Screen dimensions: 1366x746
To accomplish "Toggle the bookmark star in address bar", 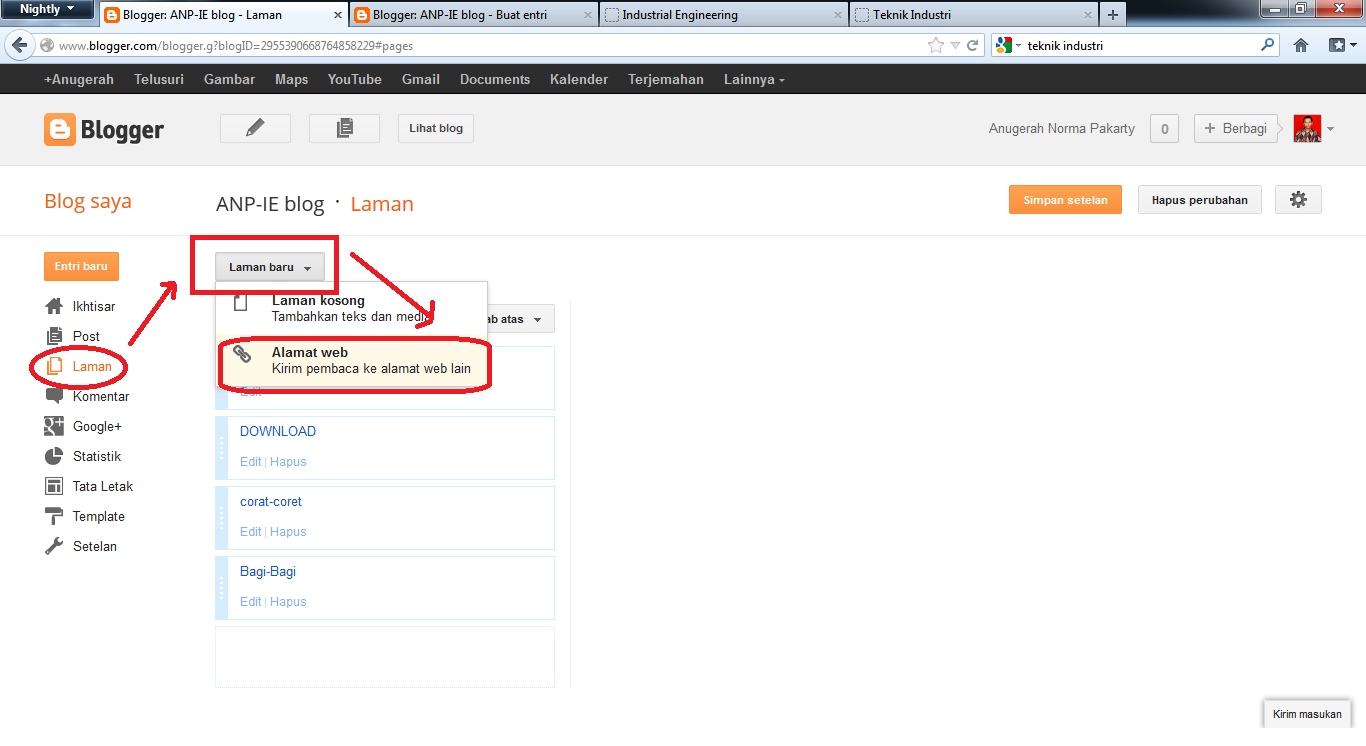I will [935, 45].
